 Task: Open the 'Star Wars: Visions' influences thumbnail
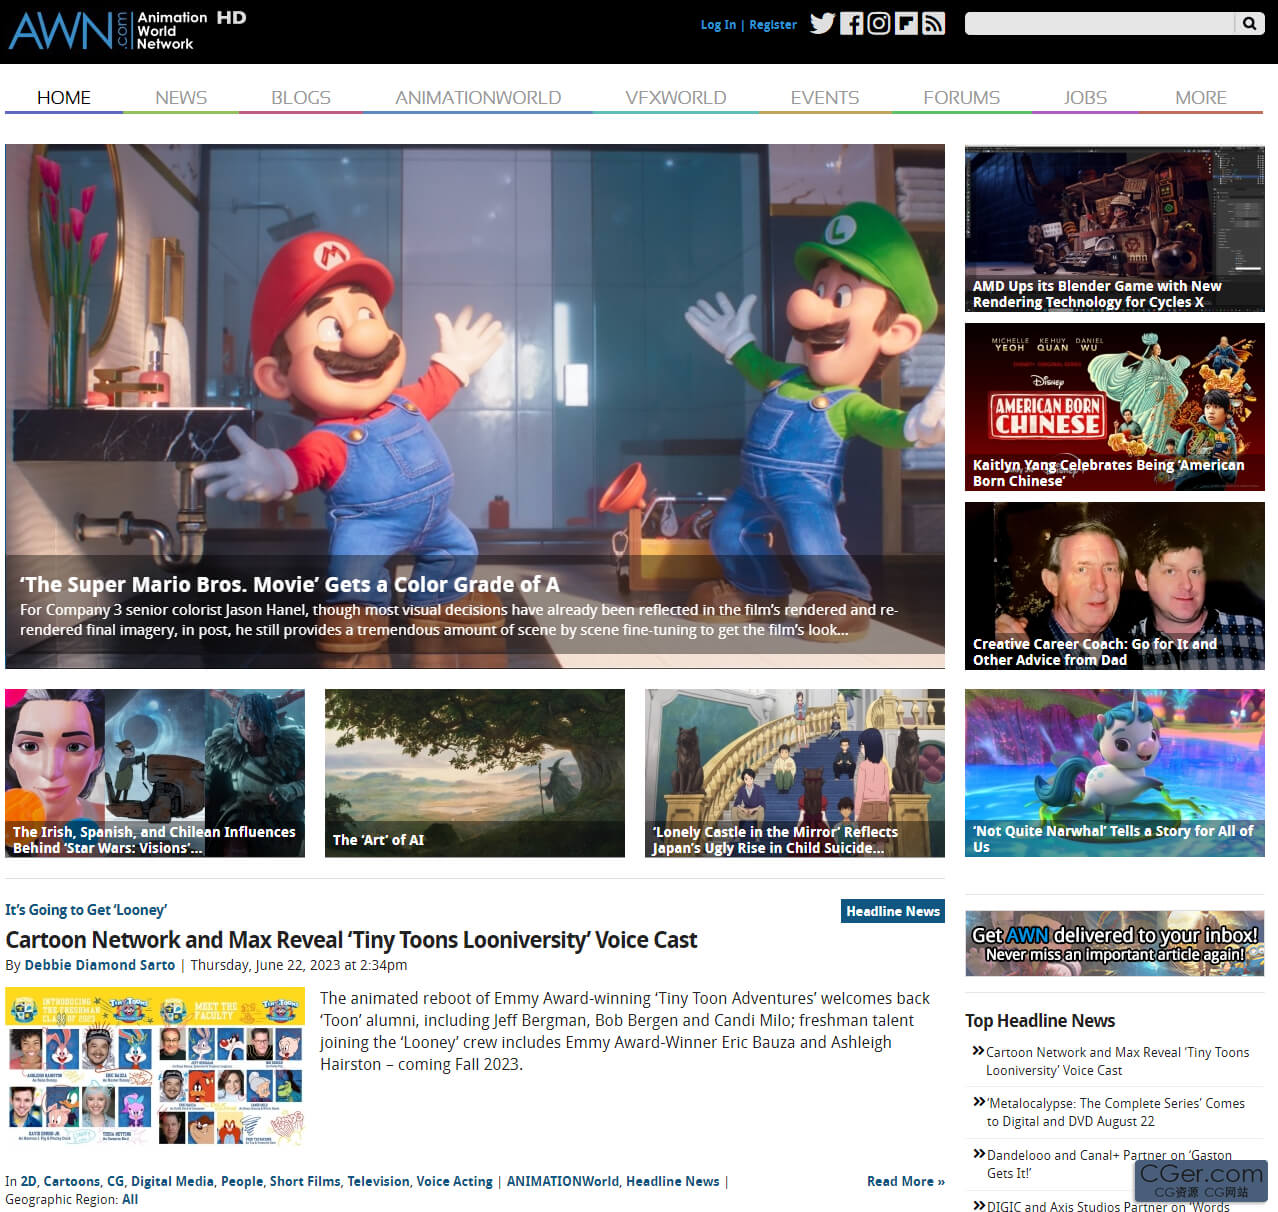[155, 773]
